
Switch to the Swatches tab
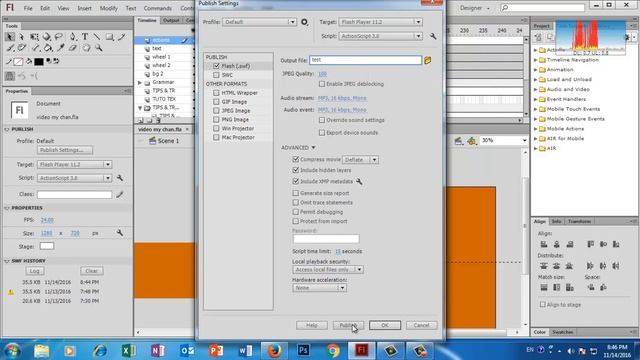coord(562,332)
